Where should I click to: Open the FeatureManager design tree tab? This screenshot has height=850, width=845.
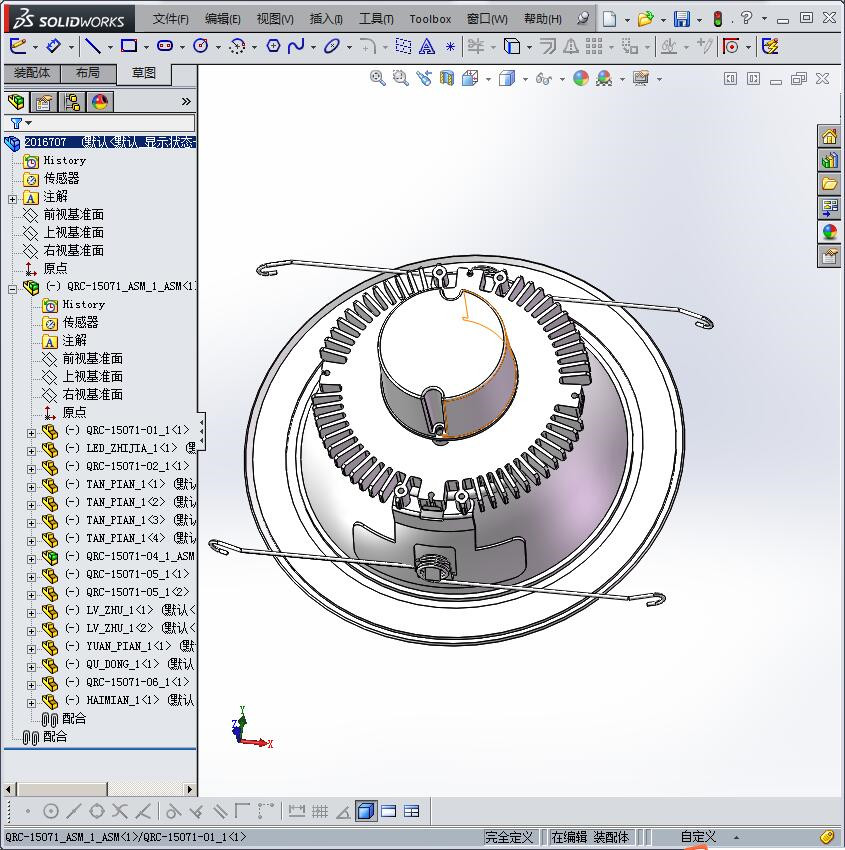[x=16, y=101]
